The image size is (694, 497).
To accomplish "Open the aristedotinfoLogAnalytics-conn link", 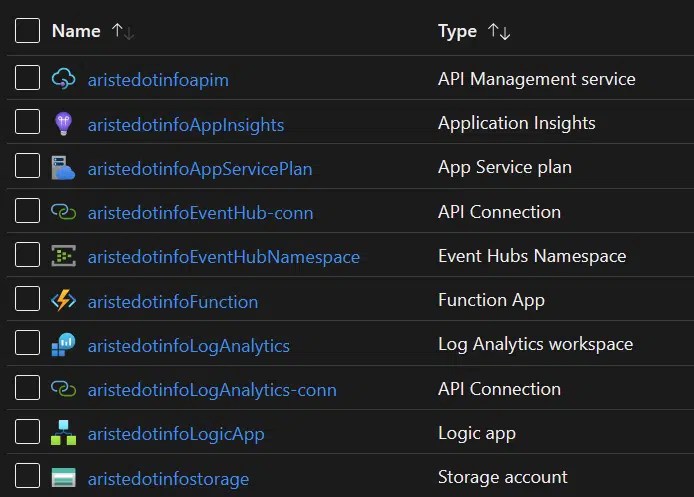I will [211, 390].
